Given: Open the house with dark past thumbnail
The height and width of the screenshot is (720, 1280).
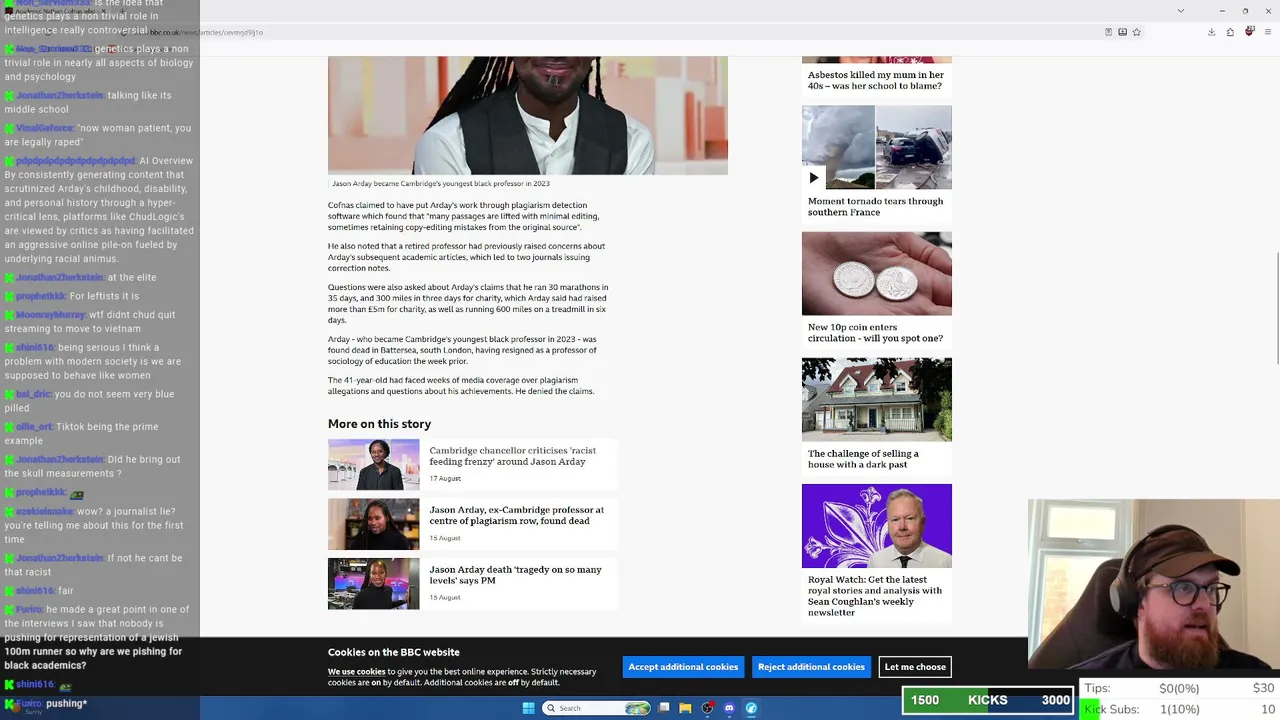Looking at the screenshot, I should tap(877, 400).
